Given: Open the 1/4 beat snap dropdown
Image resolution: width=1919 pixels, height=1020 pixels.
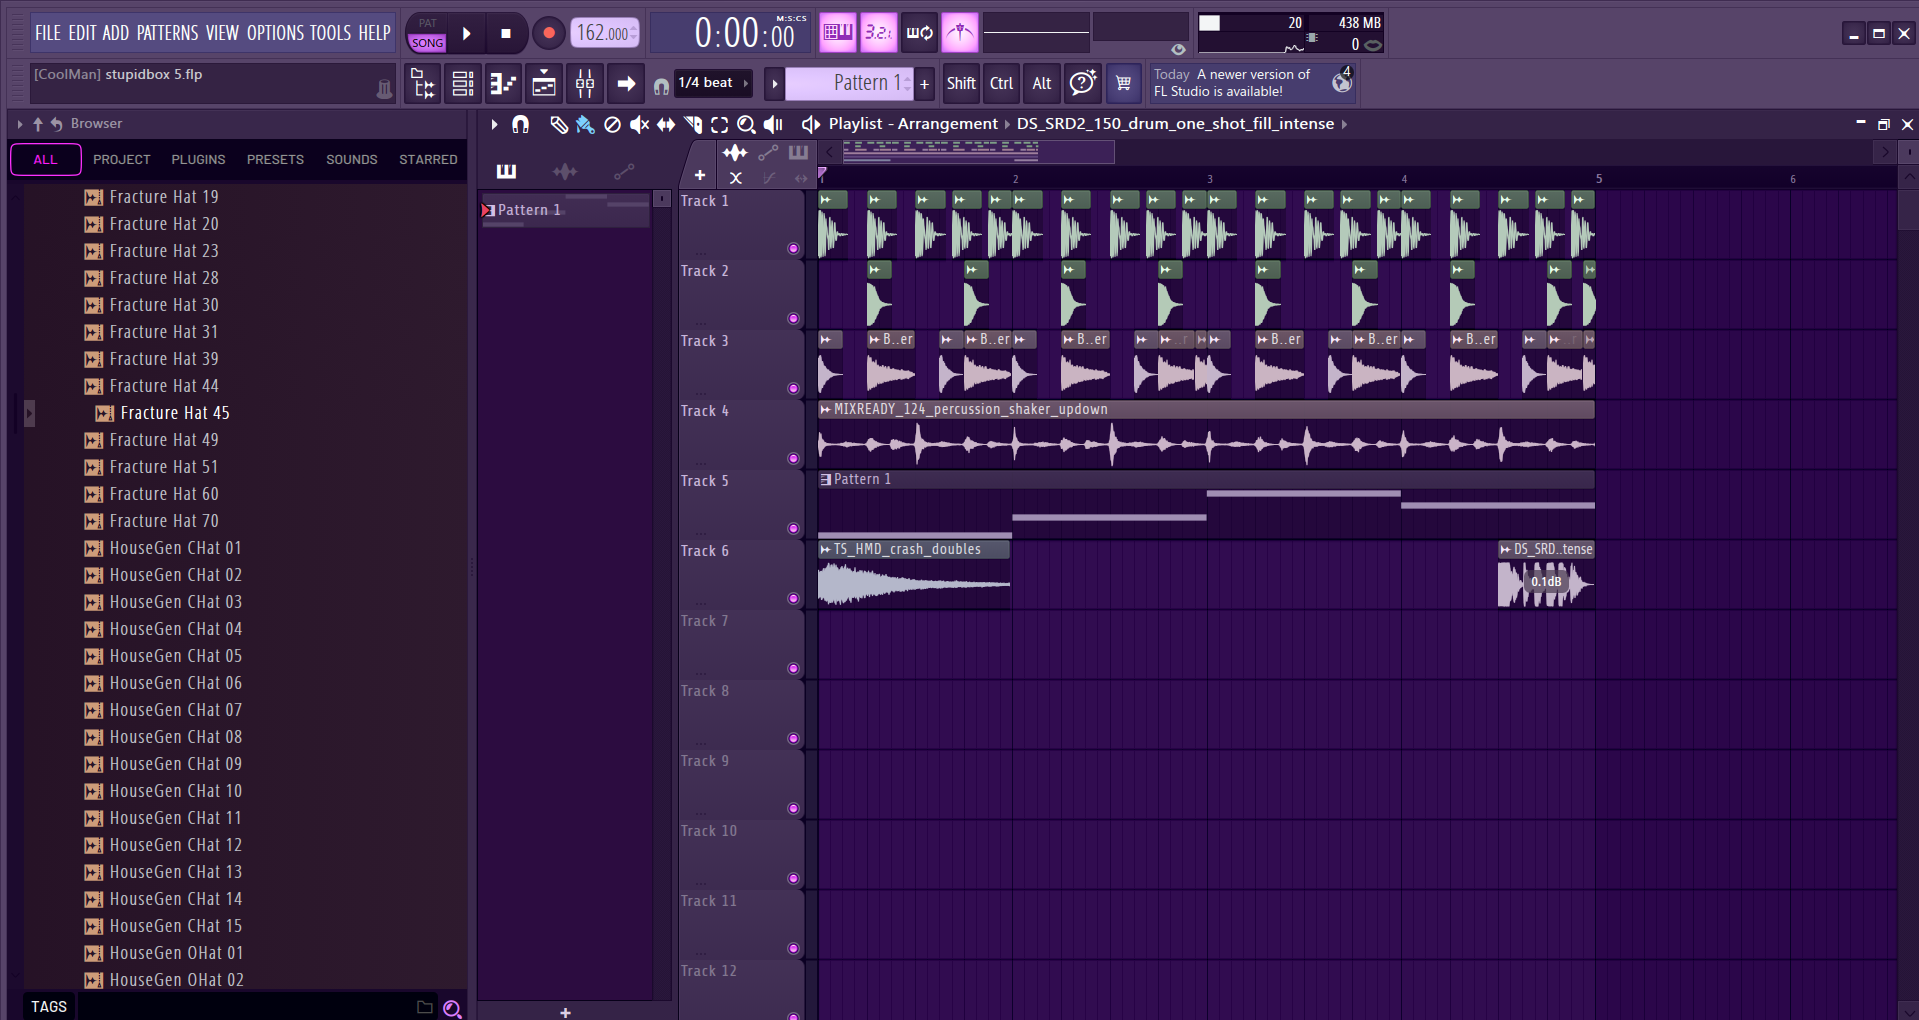Looking at the screenshot, I should tap(714, 83).
